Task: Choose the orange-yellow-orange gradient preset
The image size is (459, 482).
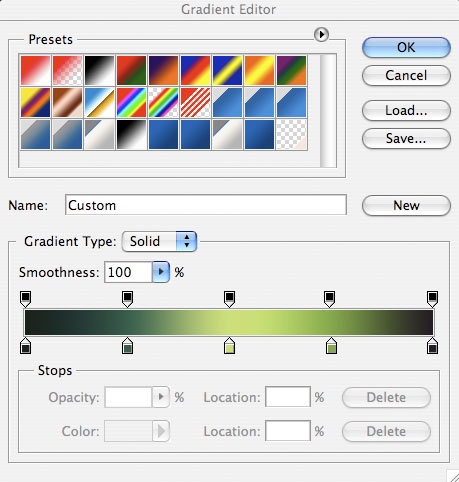Action: coord(259,70)
